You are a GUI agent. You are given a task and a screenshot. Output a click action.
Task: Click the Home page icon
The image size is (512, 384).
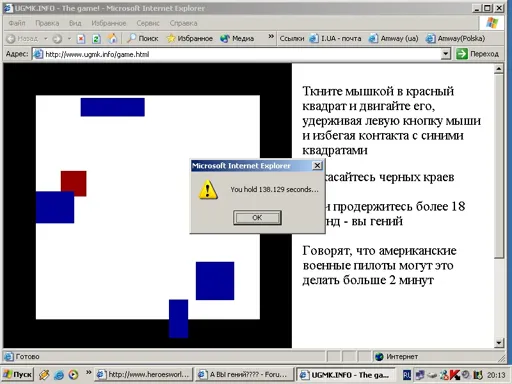pos(112,39)
